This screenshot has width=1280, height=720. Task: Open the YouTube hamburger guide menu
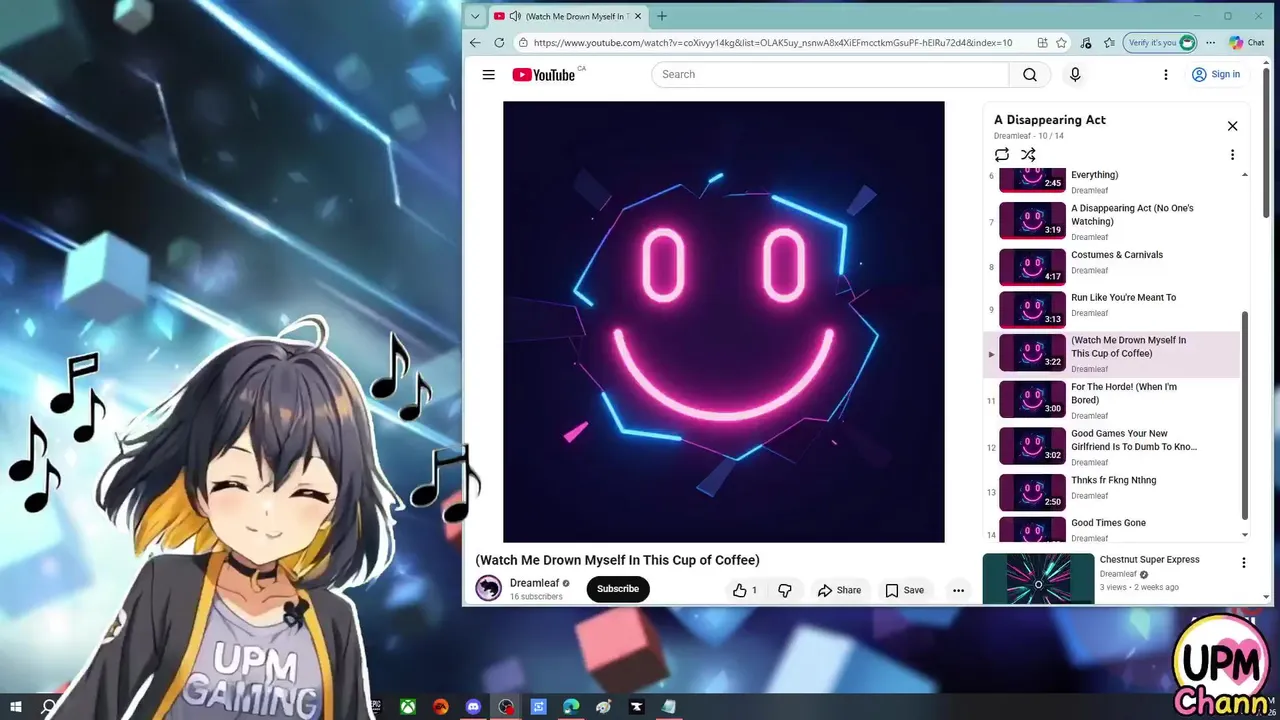coord(488,75)
